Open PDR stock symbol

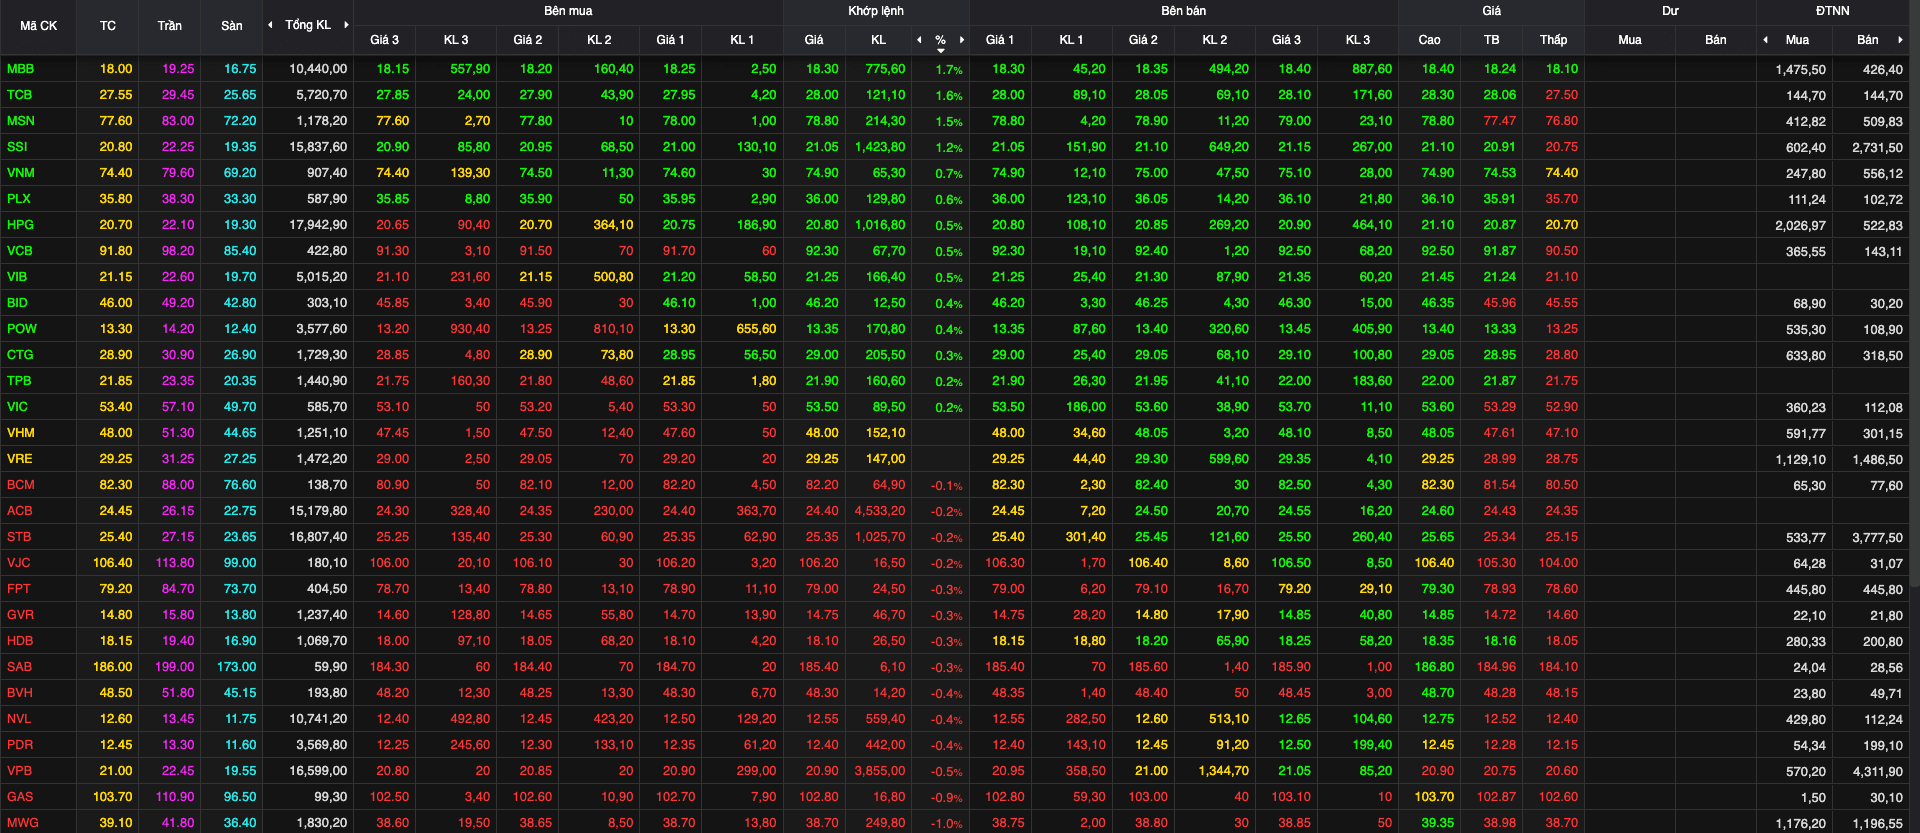pos(20,745)
